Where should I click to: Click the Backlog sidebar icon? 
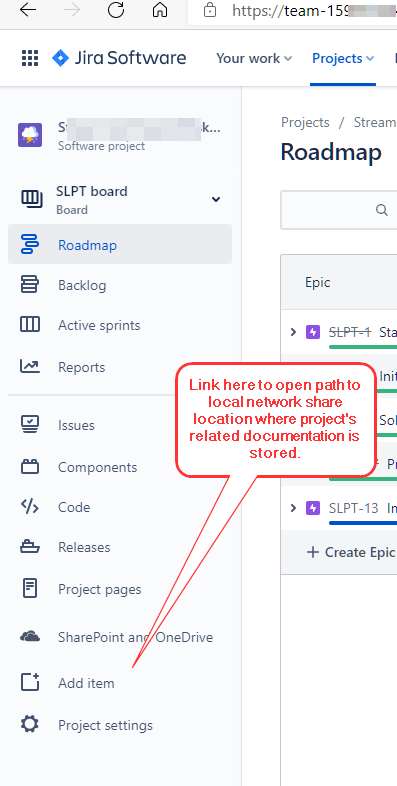tap(30, 285)
